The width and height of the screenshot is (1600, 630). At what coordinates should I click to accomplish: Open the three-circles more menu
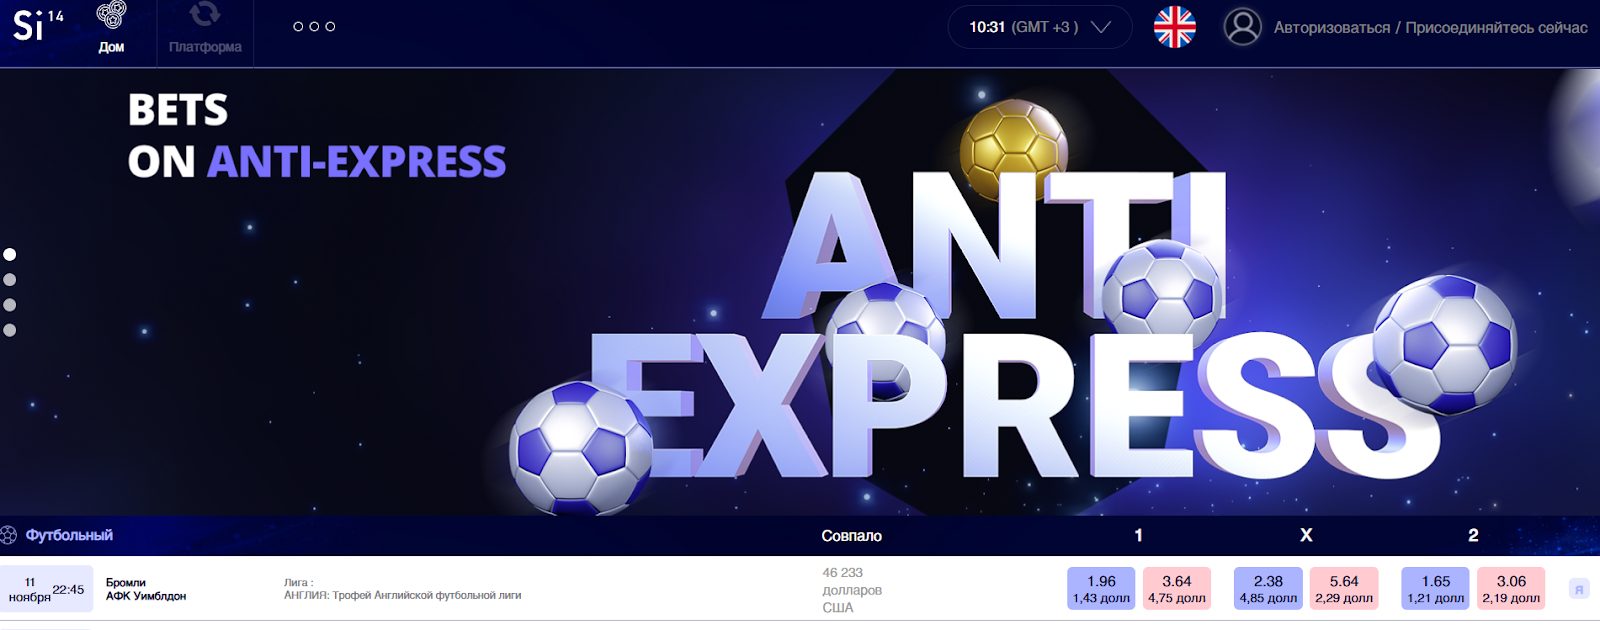pyautogui.click(x=314, y=27)
